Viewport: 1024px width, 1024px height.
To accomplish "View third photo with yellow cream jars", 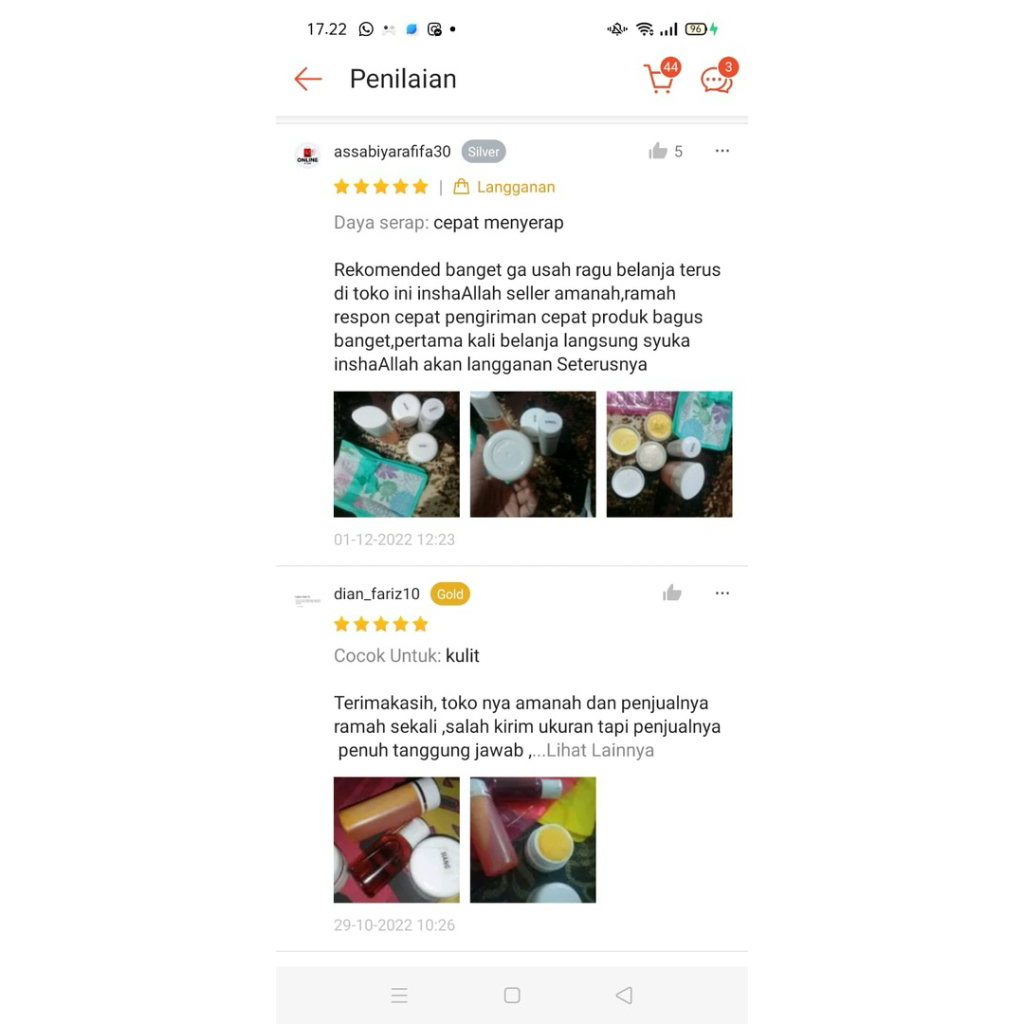I will point(669,455).
